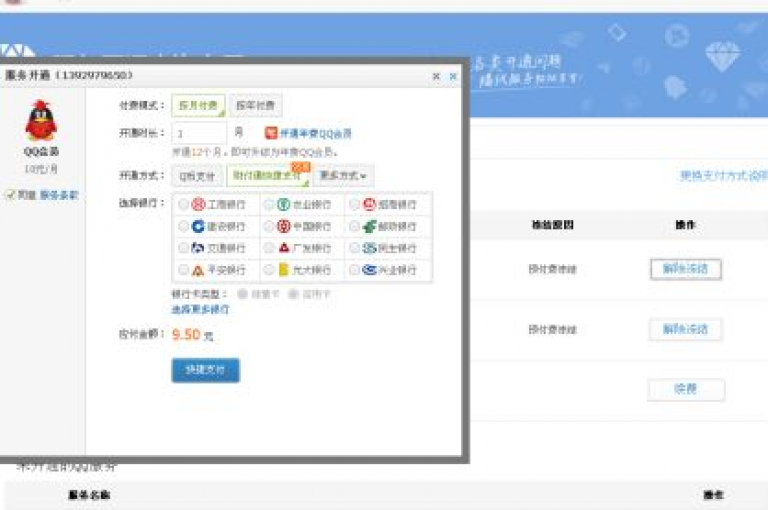Viewport: 768px width, 510px height.
Task: Click the 中国银行 red logo icon
Action: (284, 226)
